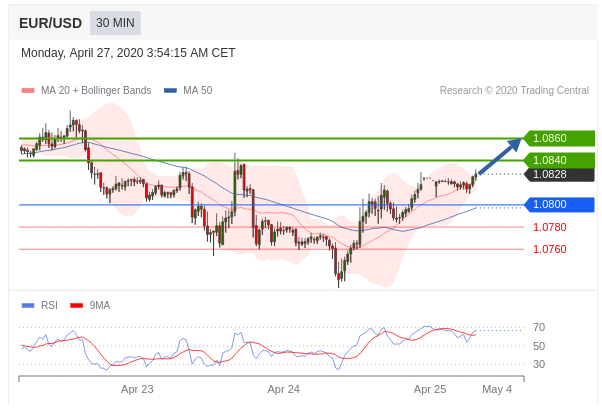Screen dimensions: 602x410
Task: Click the Apr 24 date axis label
Action: click(x=283, y=389)
